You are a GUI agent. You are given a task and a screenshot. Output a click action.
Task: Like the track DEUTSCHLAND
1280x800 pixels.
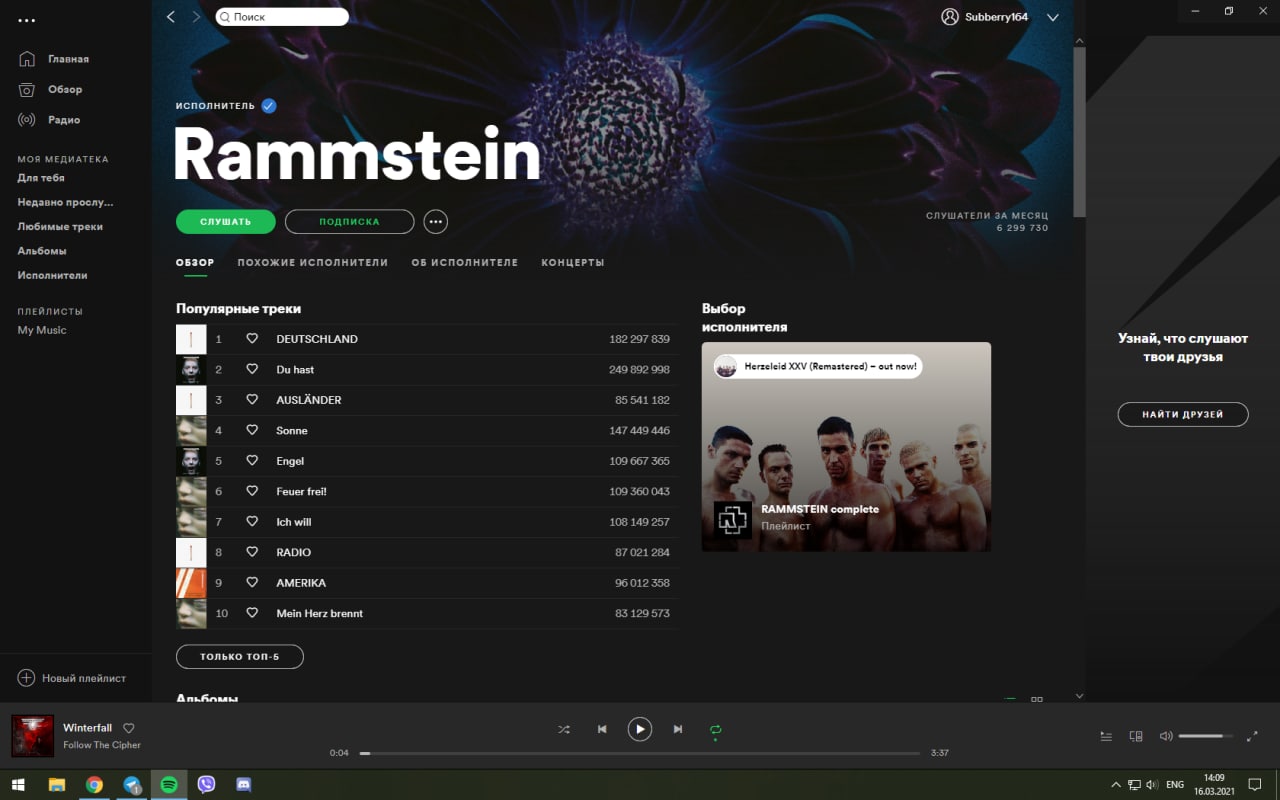click(x=252, y=339)
